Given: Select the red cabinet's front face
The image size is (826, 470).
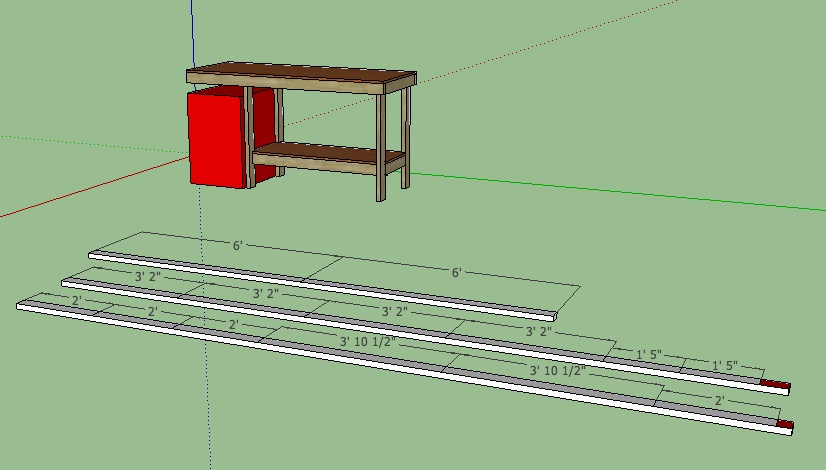Looking at the screenshot, I should pos(215,137).
